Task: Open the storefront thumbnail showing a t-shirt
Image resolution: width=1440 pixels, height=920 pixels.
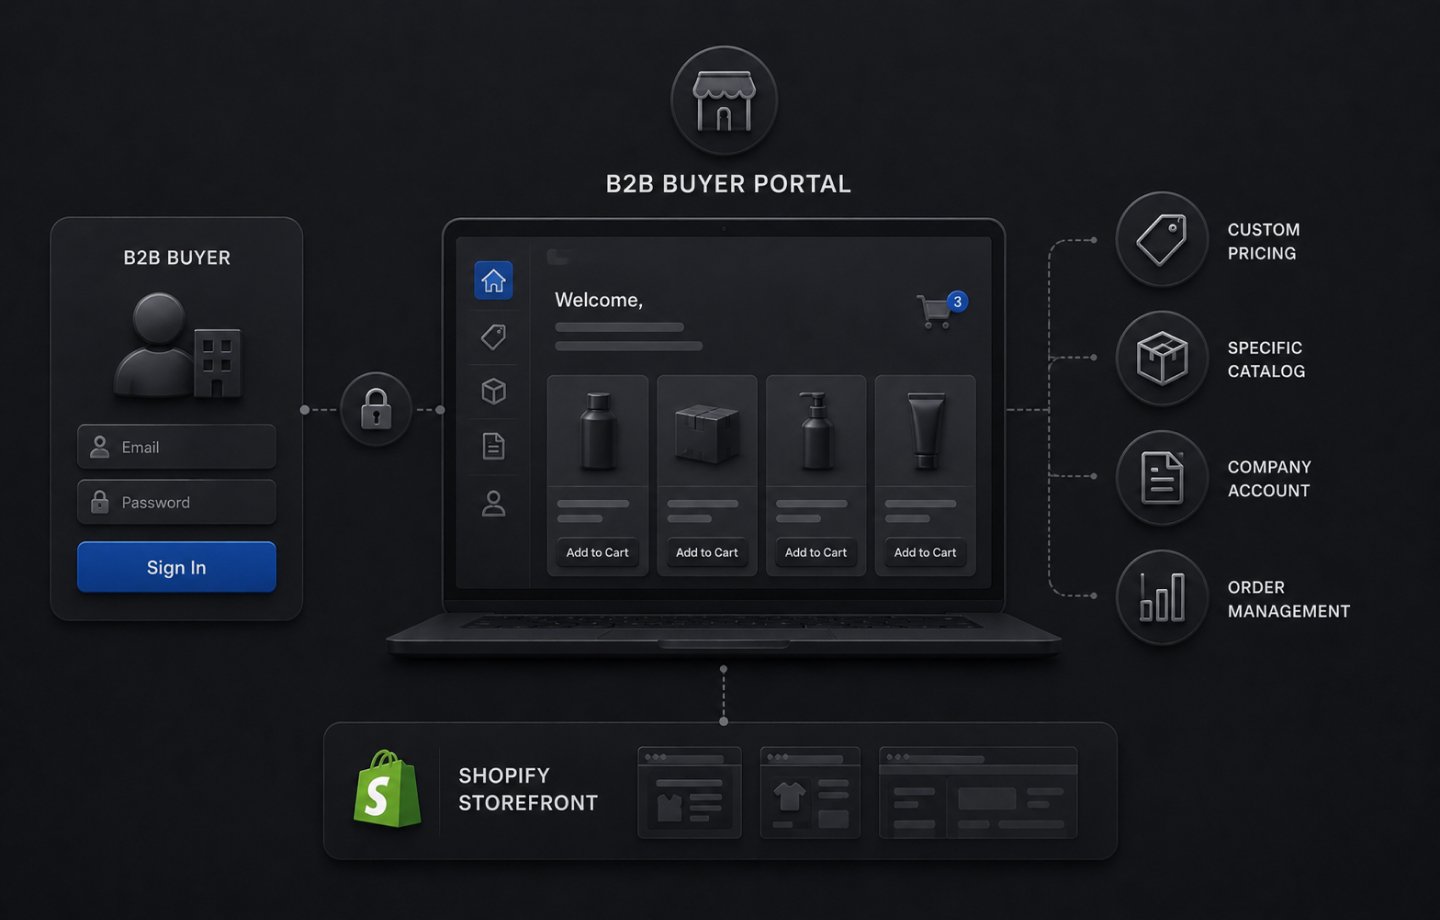Action: pyautogui.click(x=810, y=792)
